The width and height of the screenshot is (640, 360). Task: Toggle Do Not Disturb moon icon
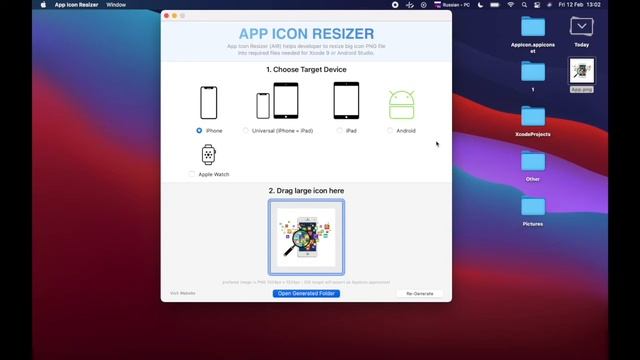(x=480, y=5)
